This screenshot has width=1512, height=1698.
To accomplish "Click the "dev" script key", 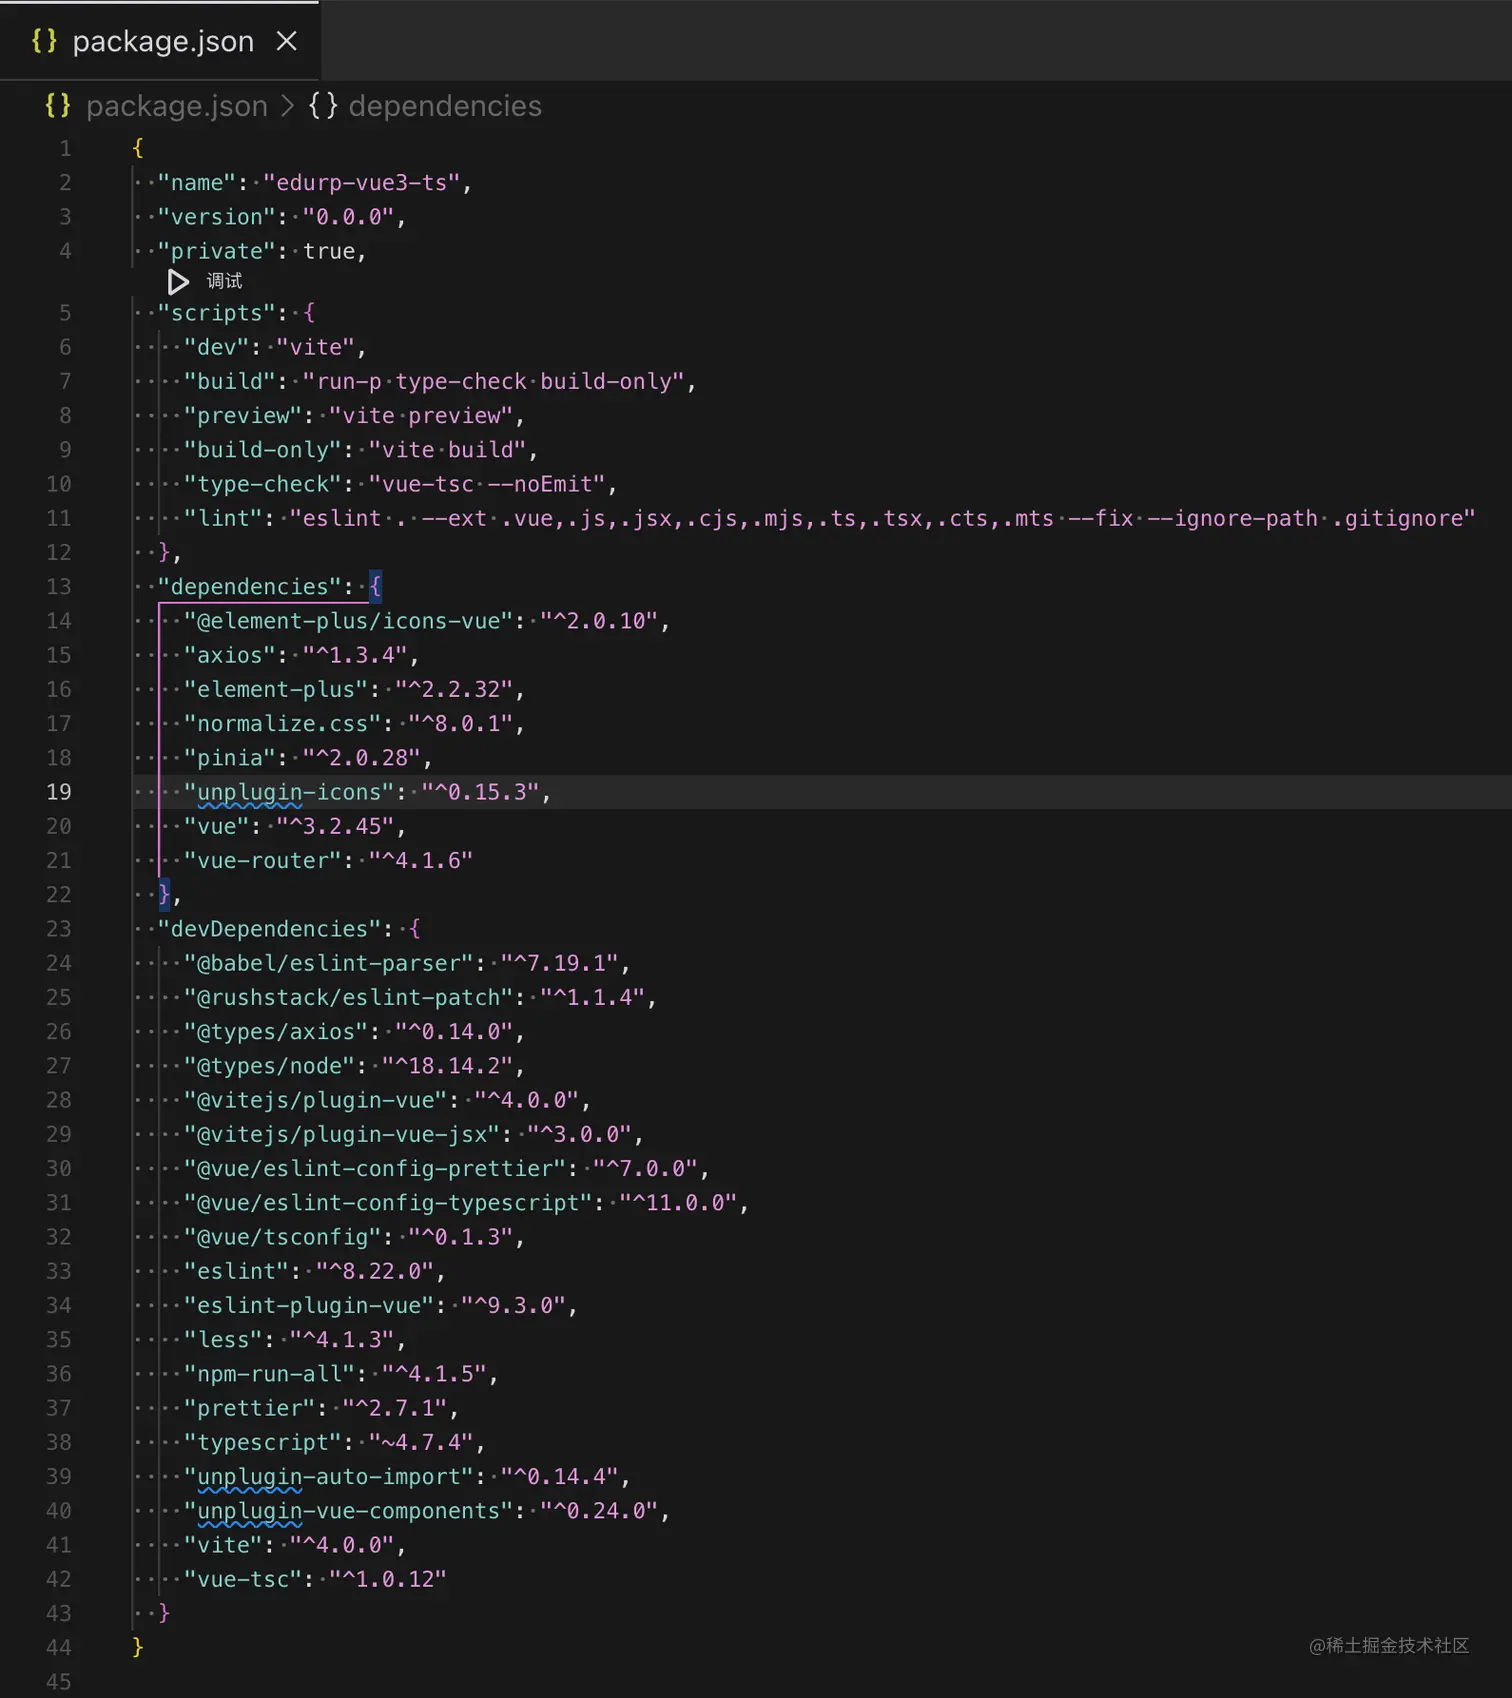I will 217,347.
